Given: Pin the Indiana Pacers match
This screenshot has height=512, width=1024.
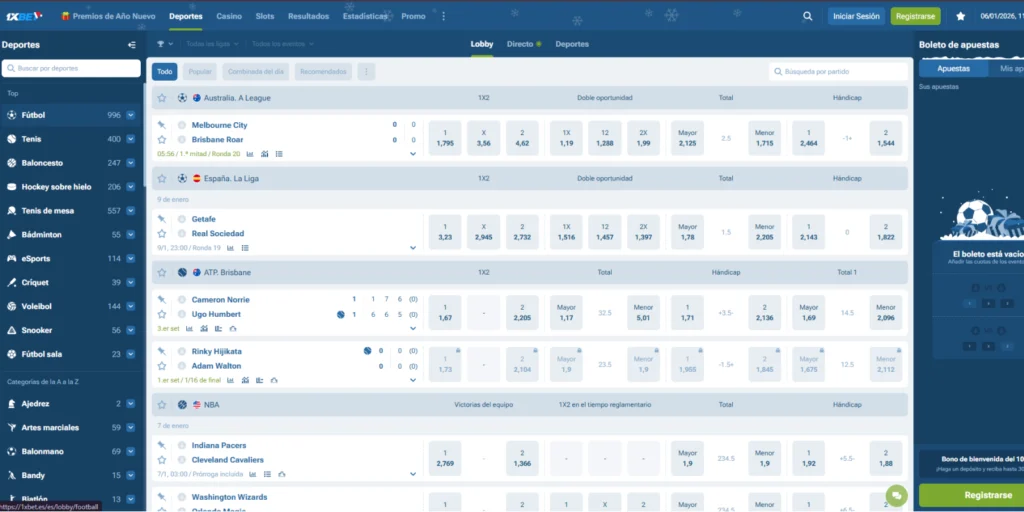Looking at the screenshot, I should [x=162, y=445].
